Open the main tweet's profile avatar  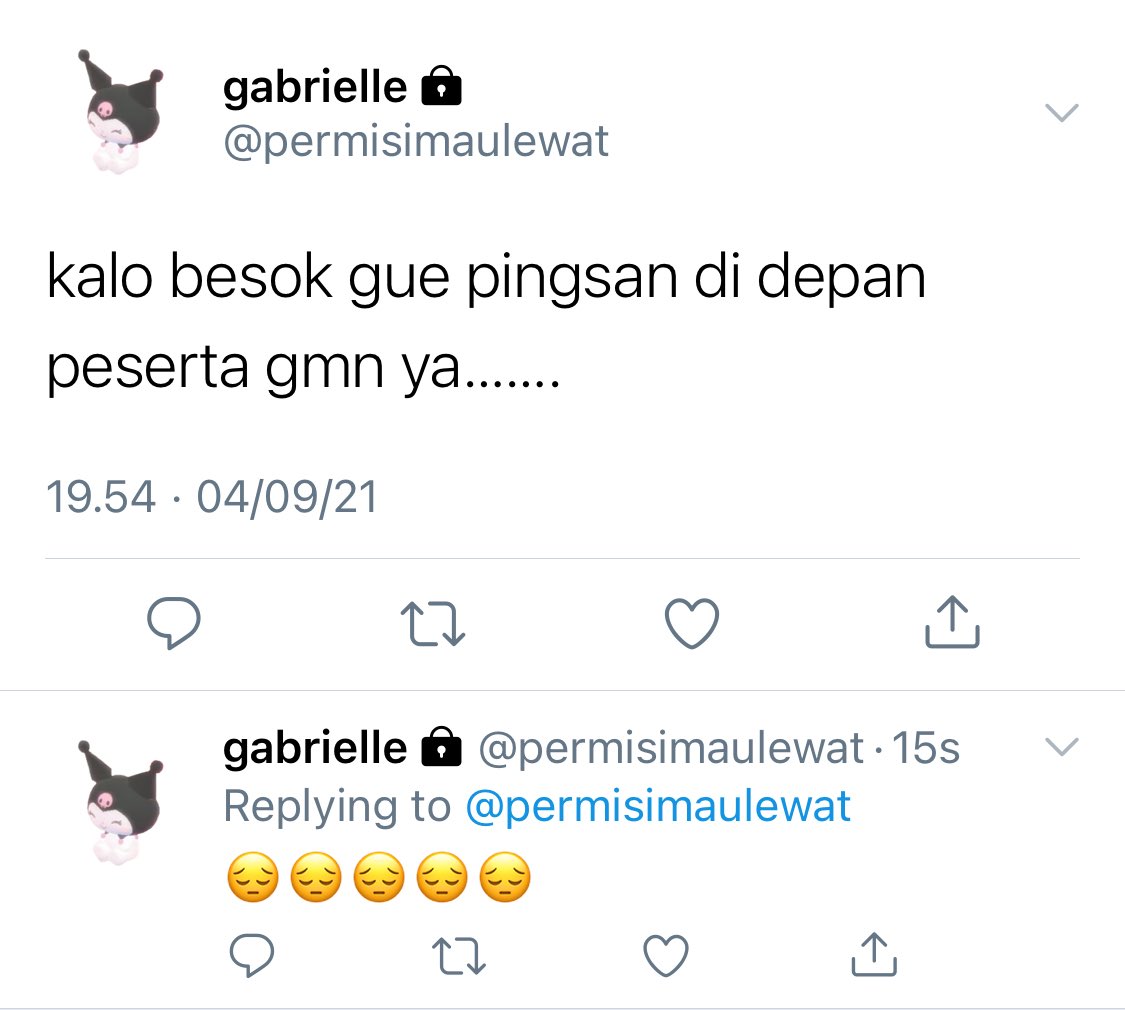coord(123,110)
